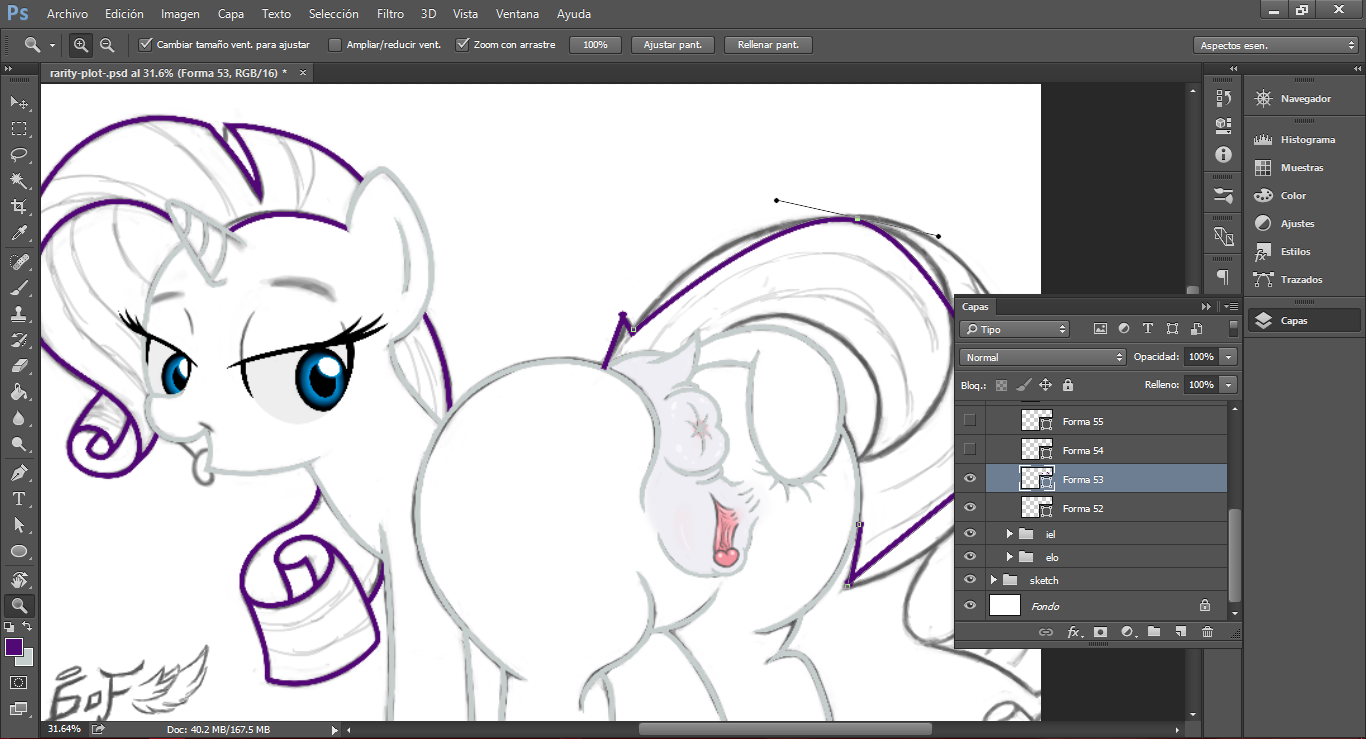Select the Paint Bucket tool
Screen dimensions: 1366x739
19,392
